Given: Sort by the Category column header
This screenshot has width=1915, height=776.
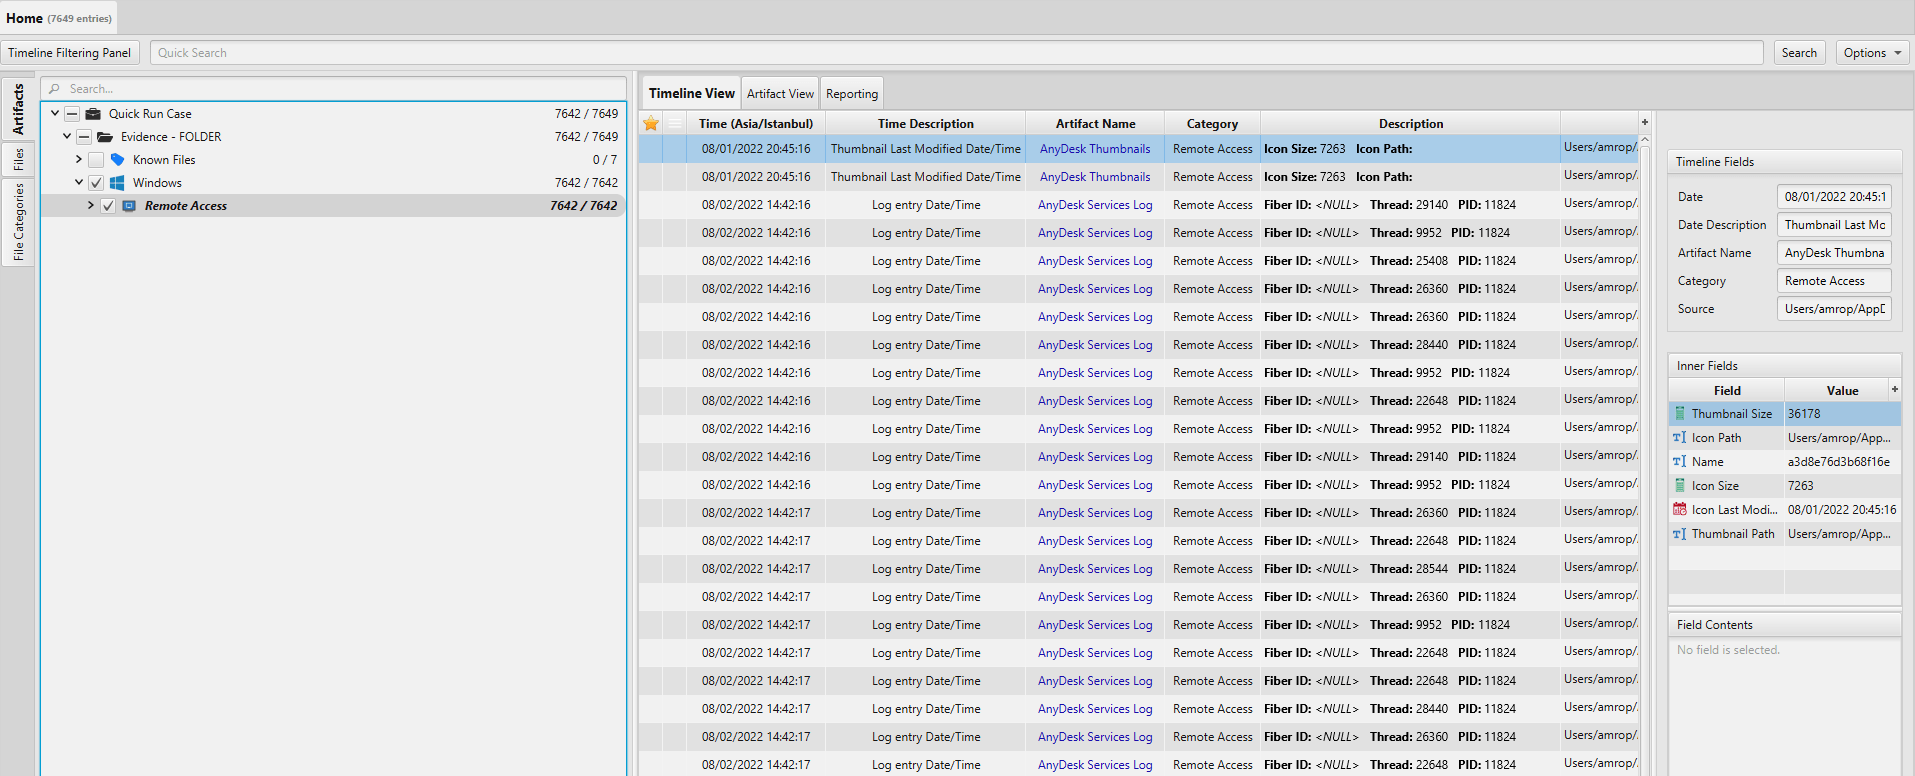Looking at the screenshot, I should [x=1212, y=124].
